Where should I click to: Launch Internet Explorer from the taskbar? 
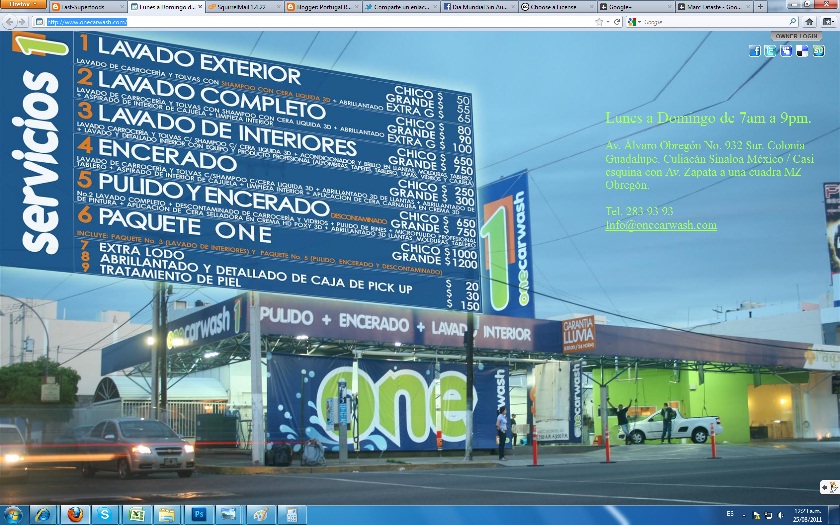[43, 515]
